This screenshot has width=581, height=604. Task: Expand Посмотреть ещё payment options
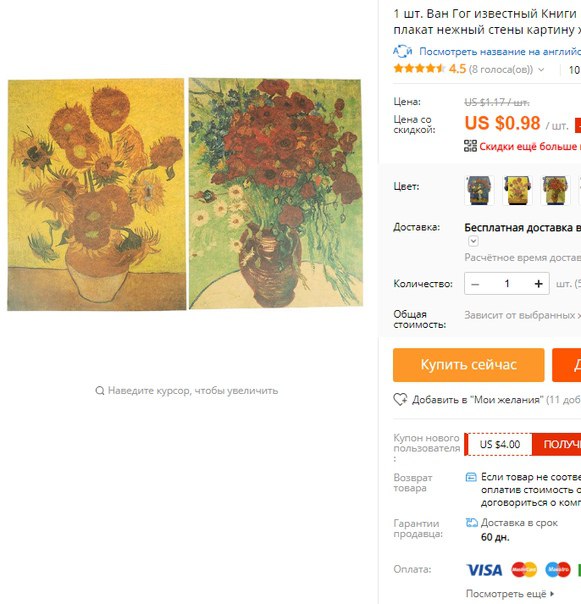click(510, 594)
